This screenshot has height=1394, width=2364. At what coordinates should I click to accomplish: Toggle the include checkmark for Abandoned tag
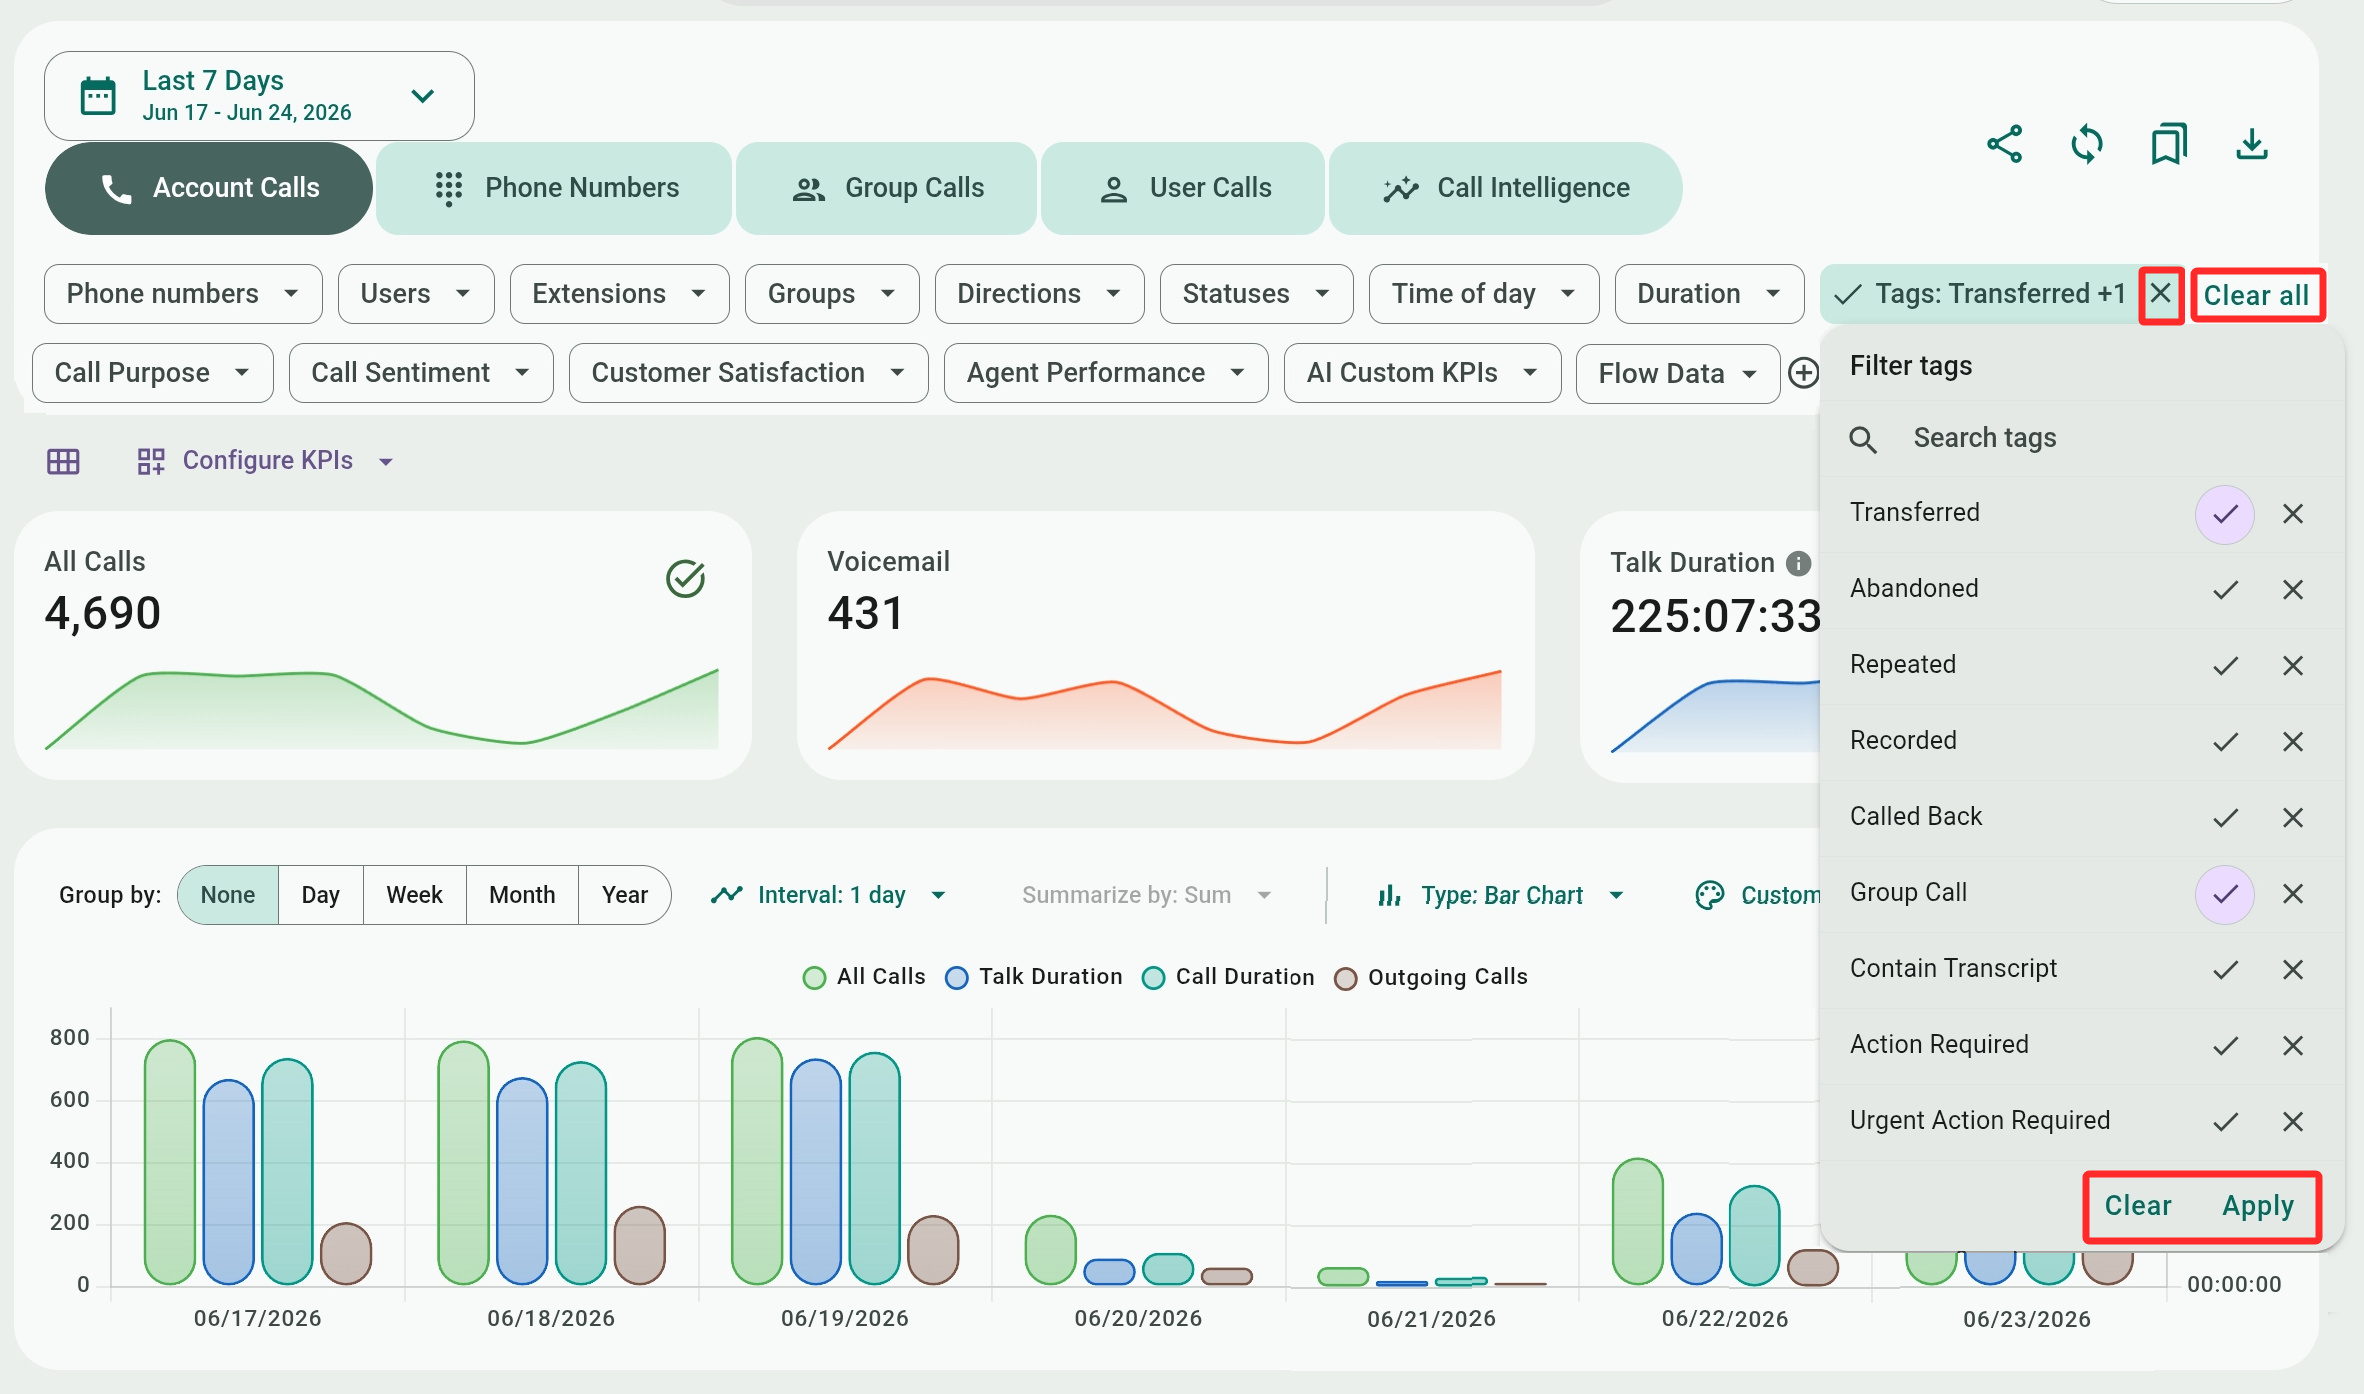click(x=2225, y=590)
